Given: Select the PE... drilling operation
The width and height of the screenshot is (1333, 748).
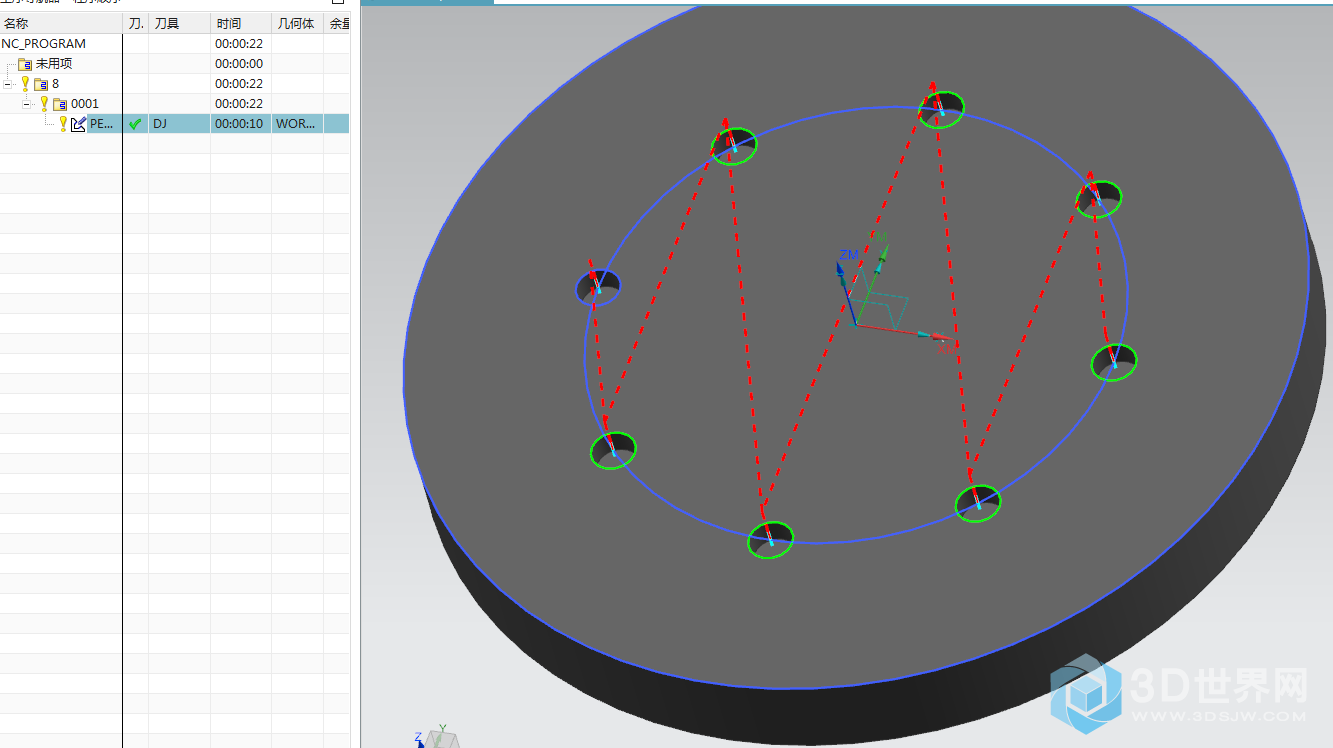Looking at the screenshot, I should tap(101, 124).
